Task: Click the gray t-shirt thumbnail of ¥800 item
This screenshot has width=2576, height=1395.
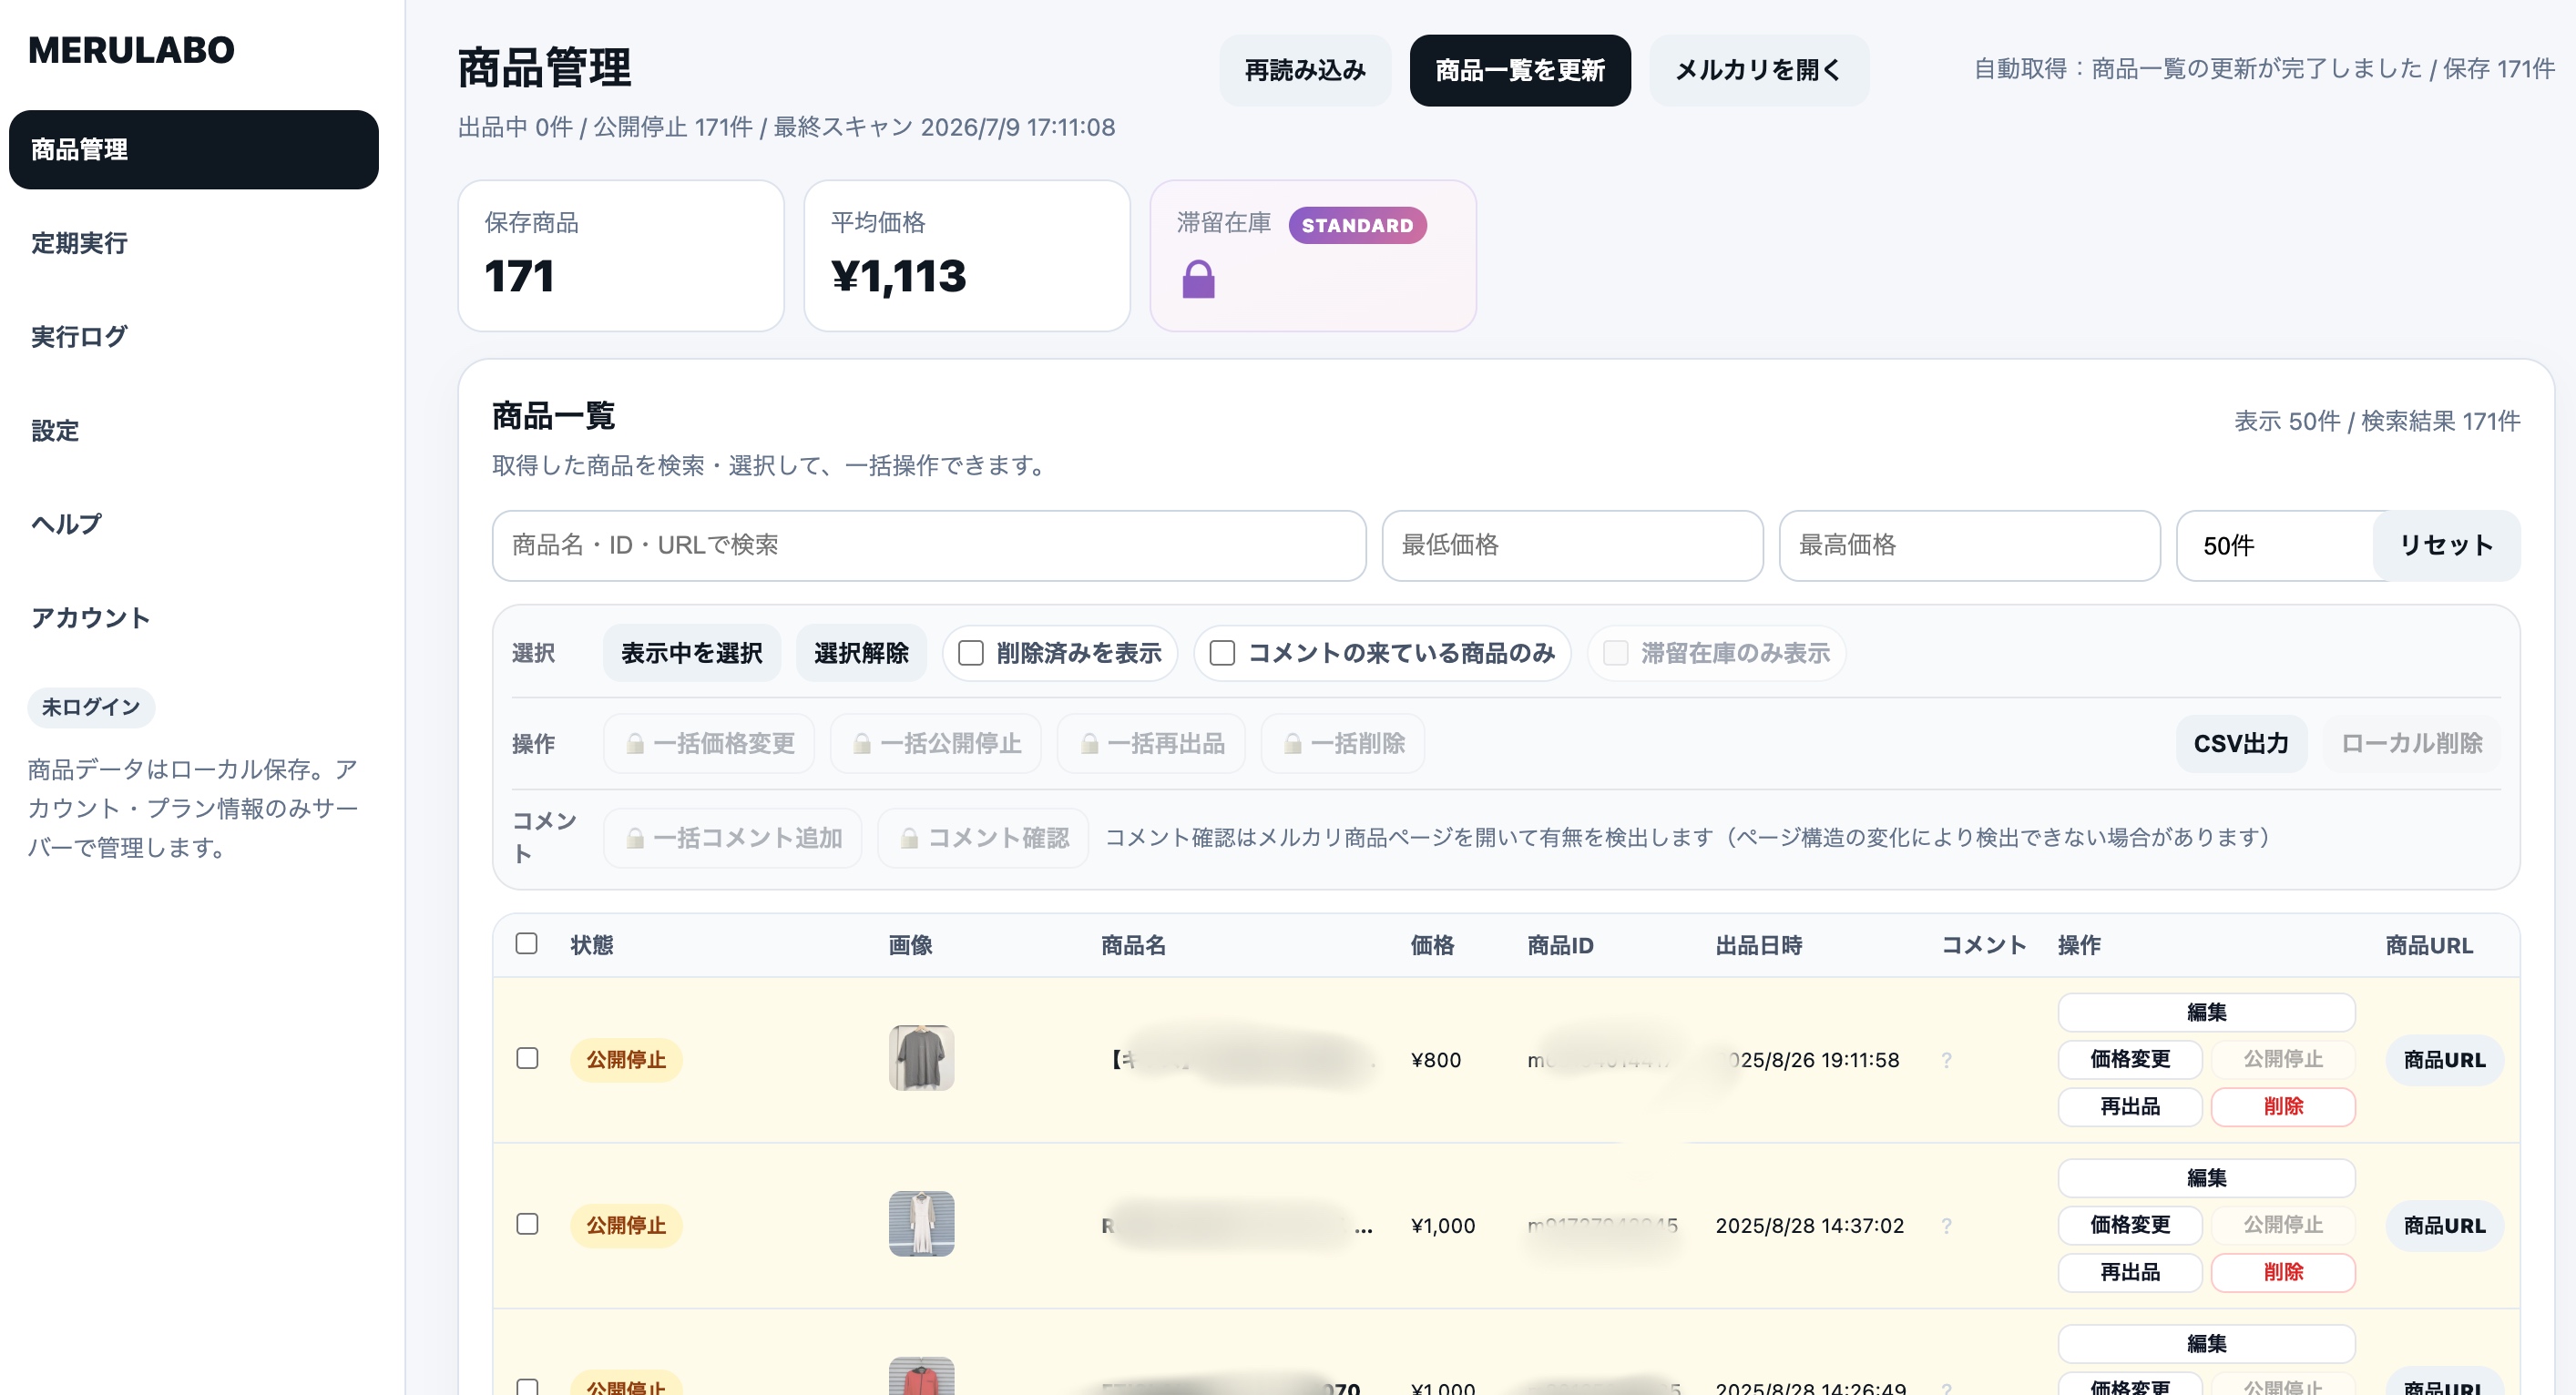Action: click(921, 1058)
